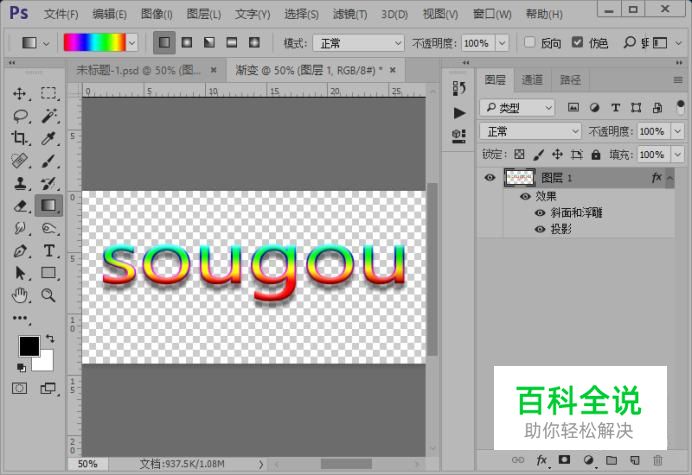692x475 pixels.
Task: Toggle lock all padlock icon
Action: pyautogui.click(x=596, y=155)
